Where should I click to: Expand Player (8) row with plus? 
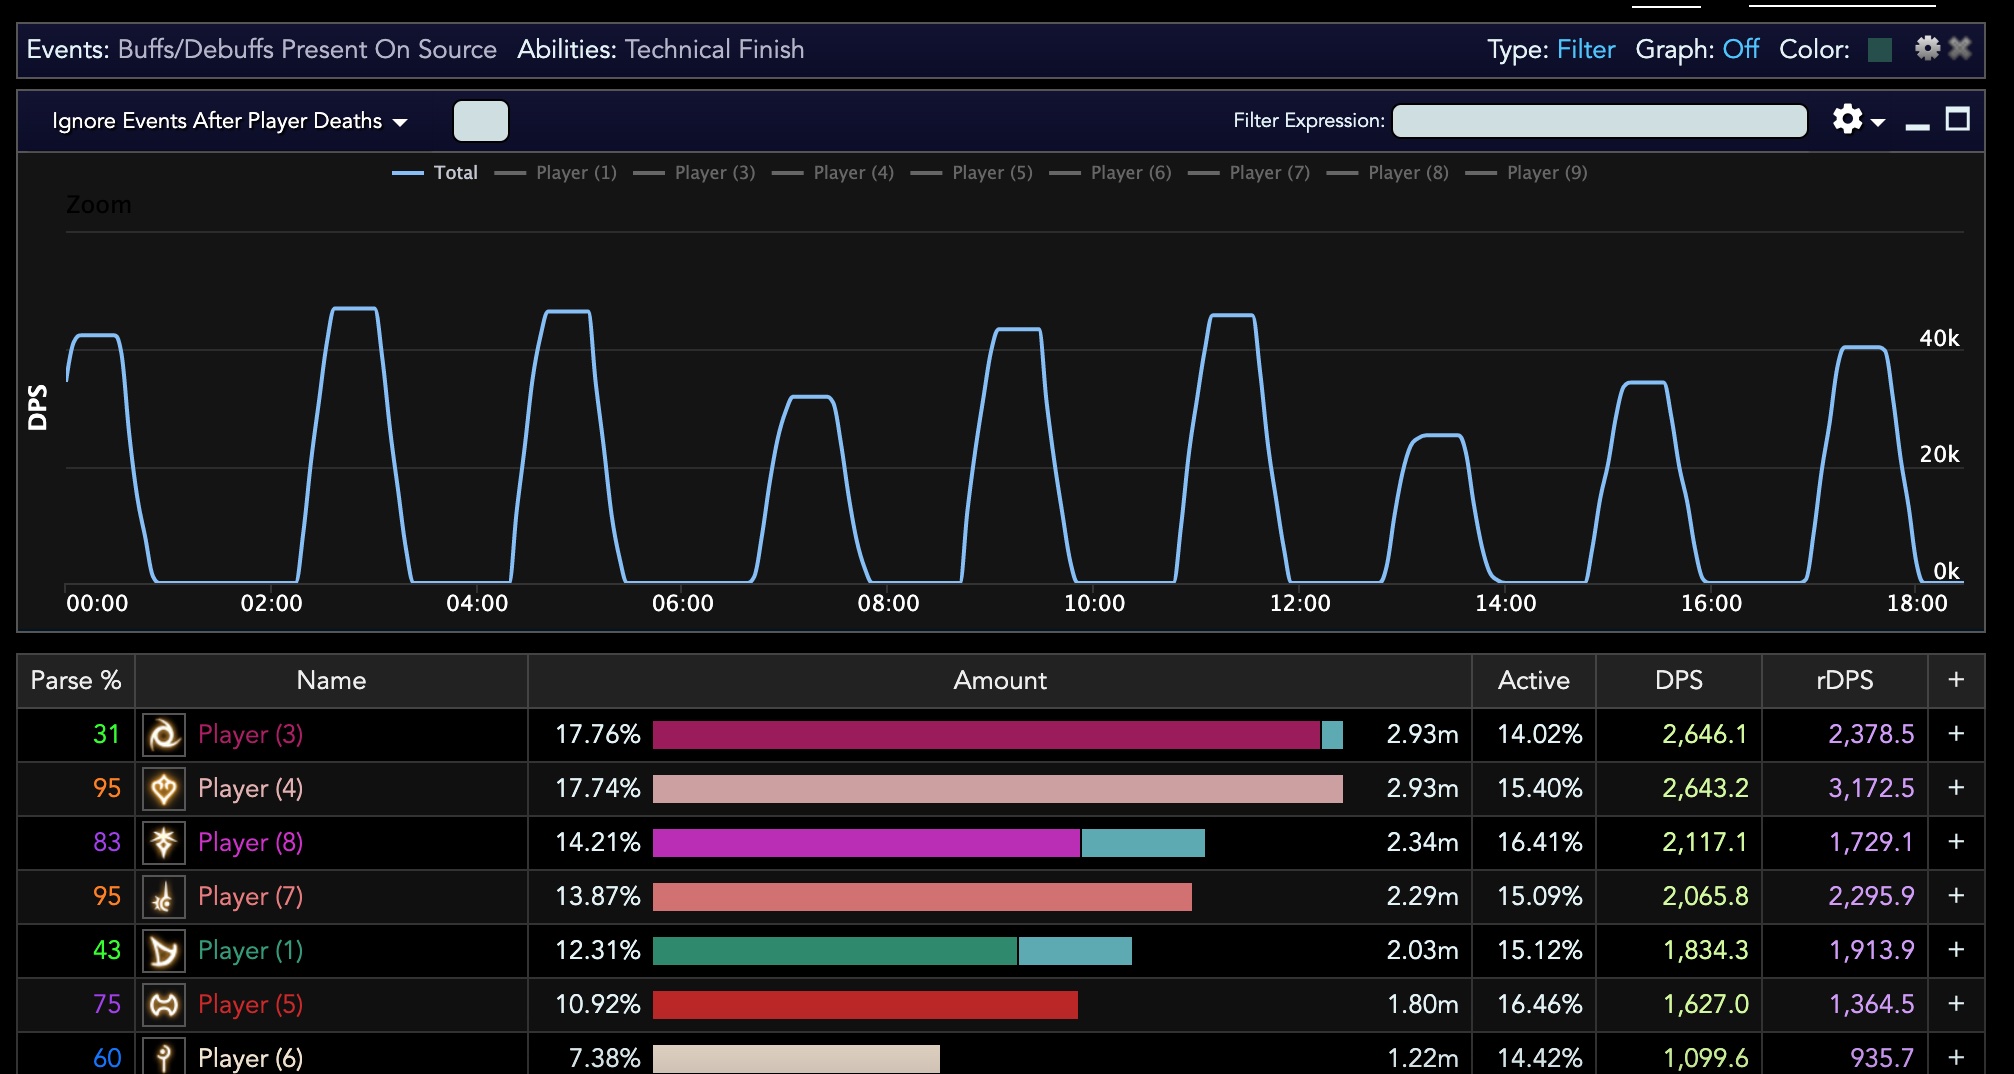[x=1956, y=842]
